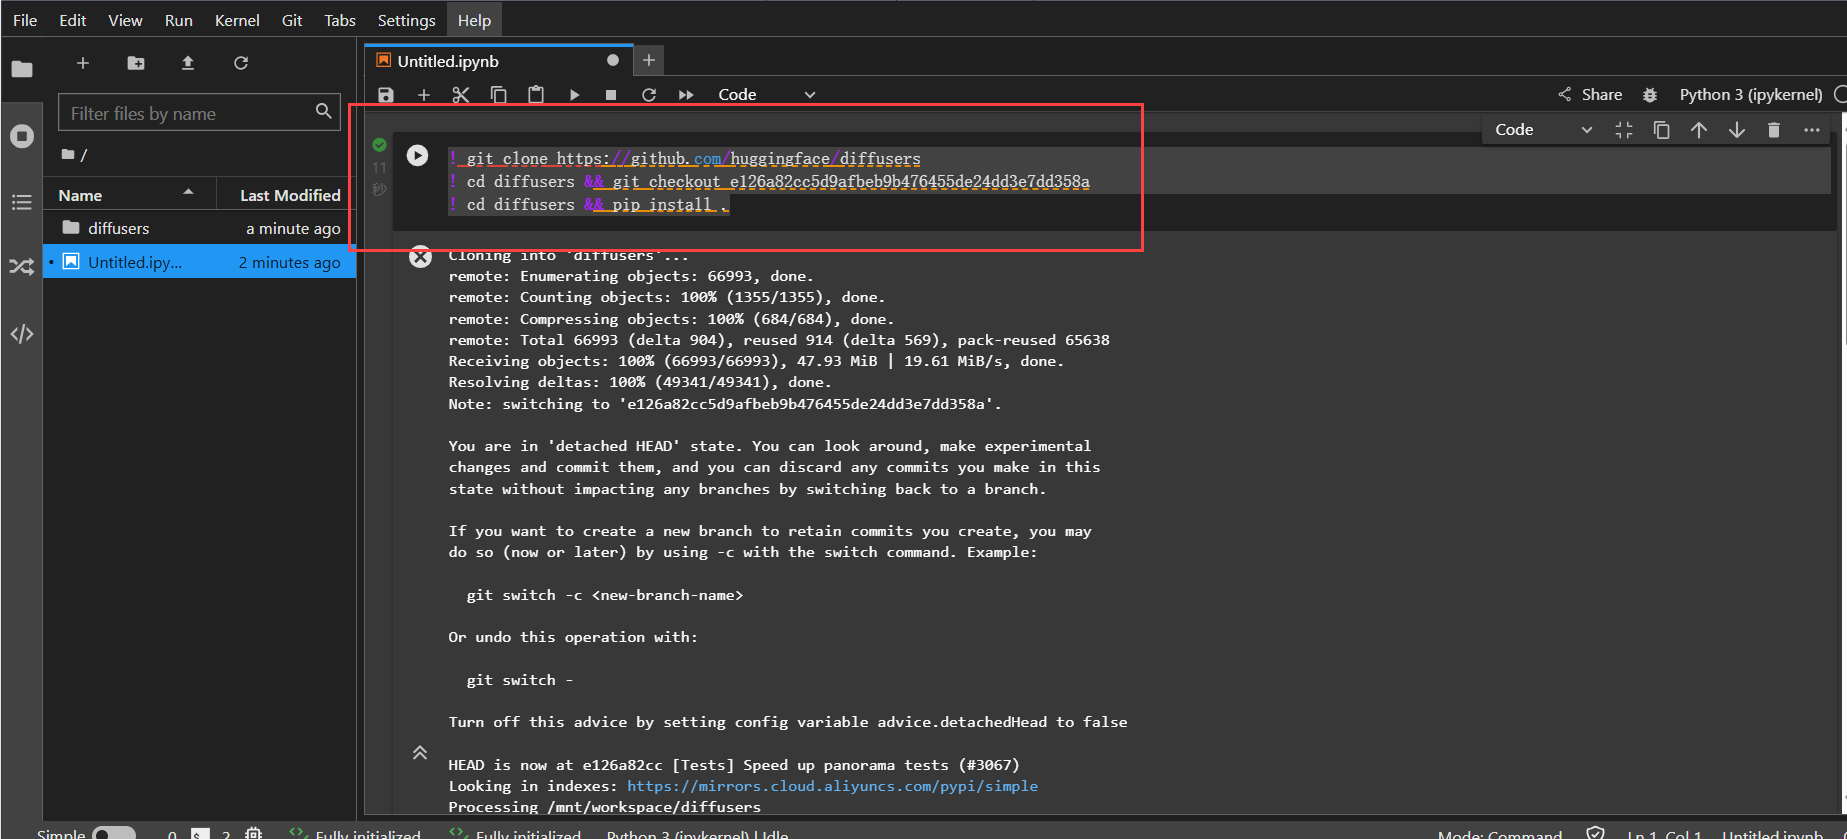The width and height of the screenshot is (1847, 839).
Task: Open more cell actions ellipsis
Action: 1812,130
